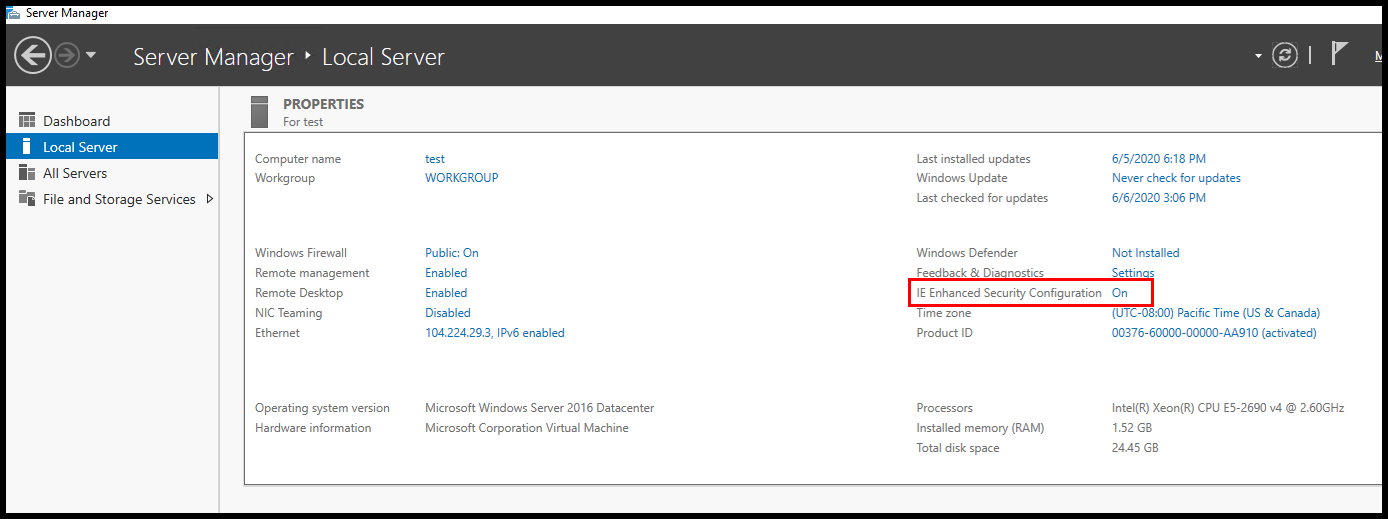Select Dashboard in the sidebar
The width and height of the screenshot is (1388, 519).
tap(76, 121)
